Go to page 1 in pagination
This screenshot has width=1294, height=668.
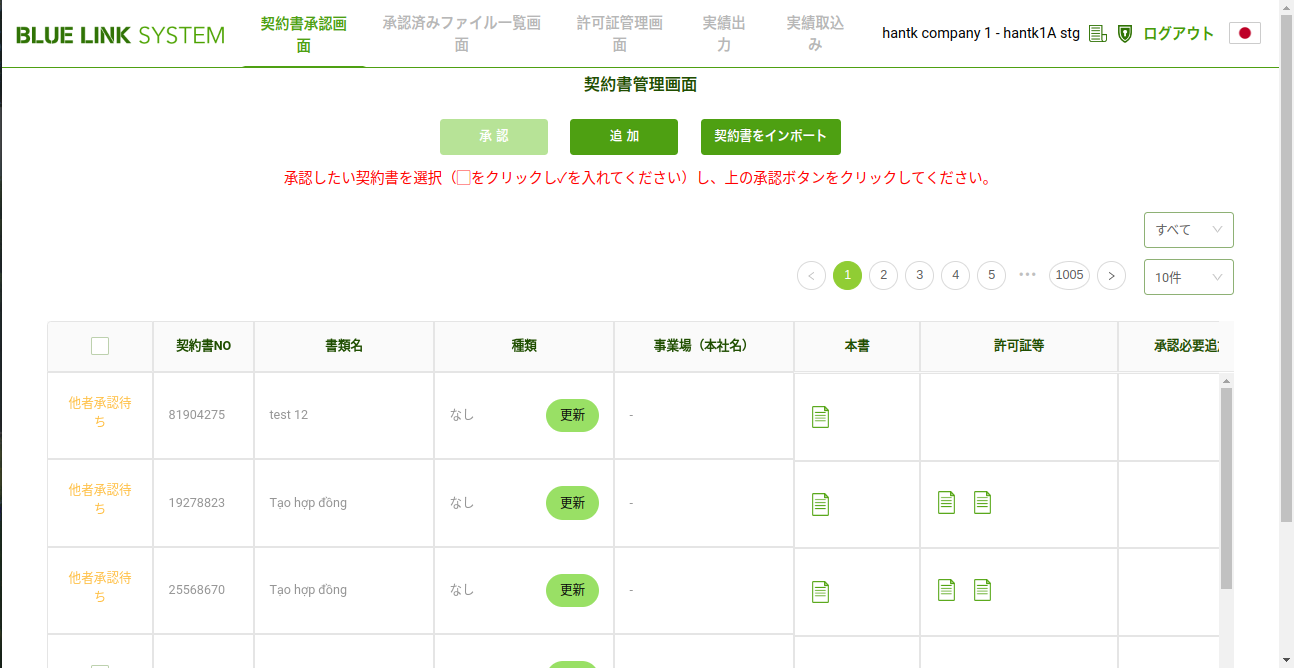click(847, 275)
